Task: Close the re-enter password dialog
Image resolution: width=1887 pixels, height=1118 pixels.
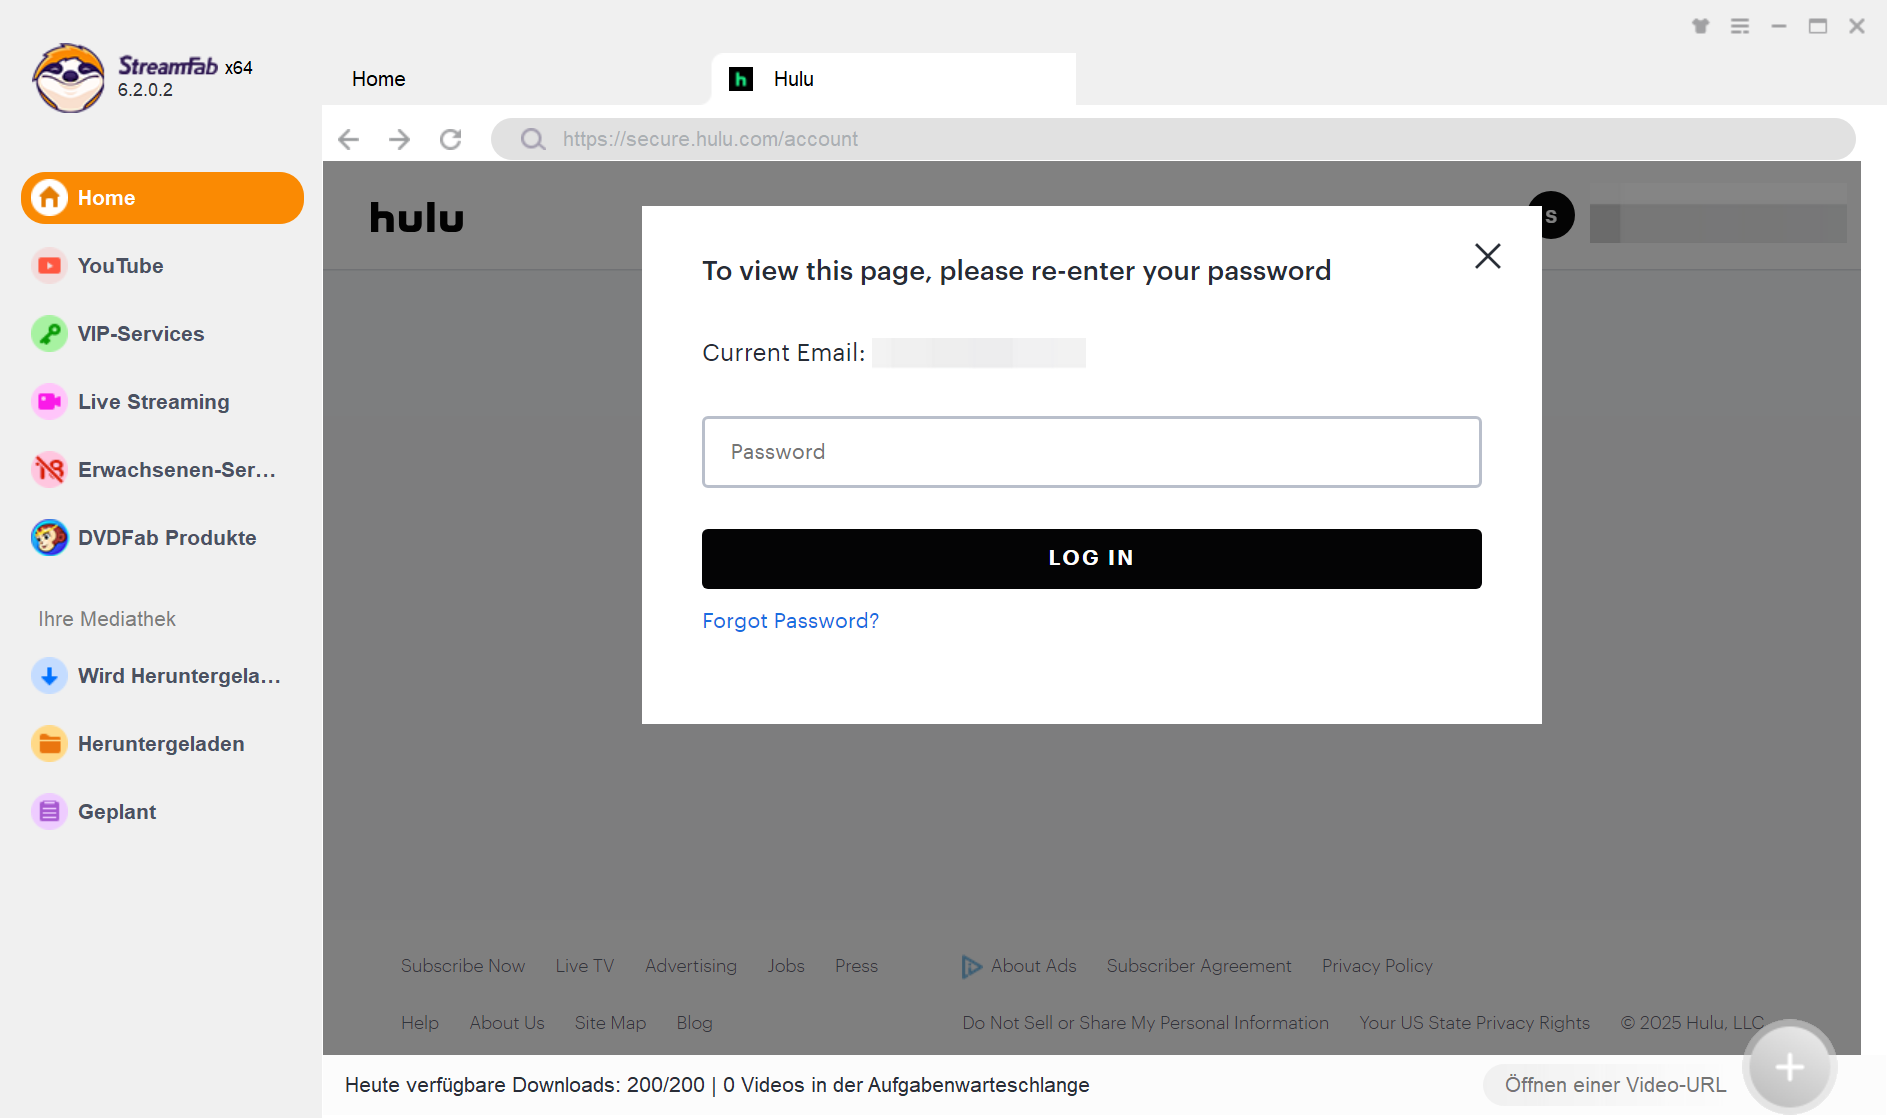Action: tap(1487, 256)
